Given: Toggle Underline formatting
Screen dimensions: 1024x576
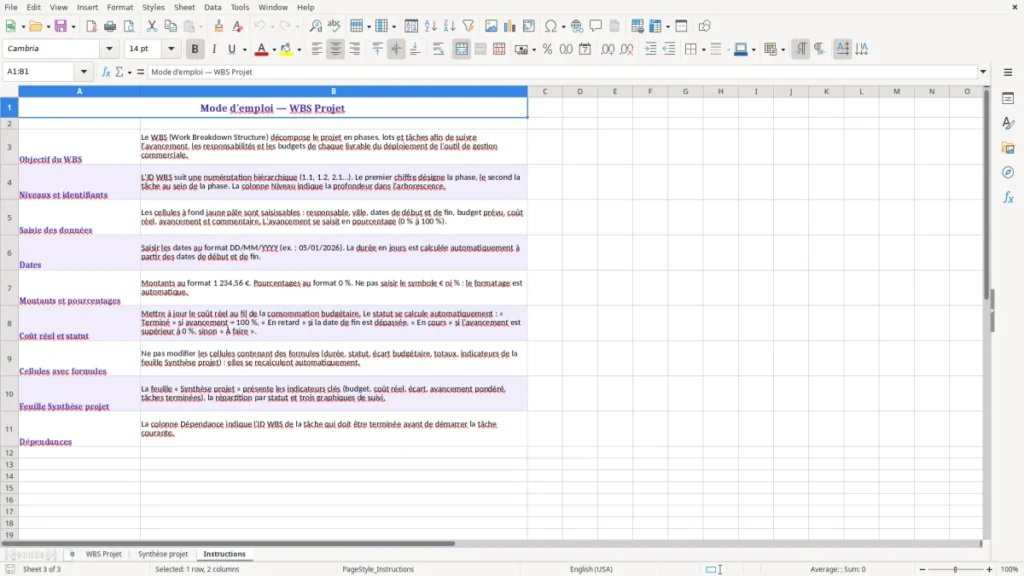Looking at the screenshot, I should coord(231,49).
